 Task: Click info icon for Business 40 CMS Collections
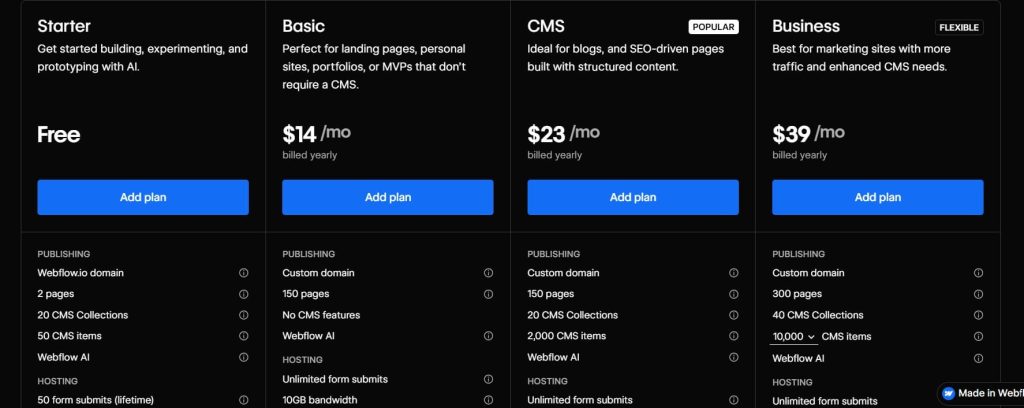(x=978, y=315)
